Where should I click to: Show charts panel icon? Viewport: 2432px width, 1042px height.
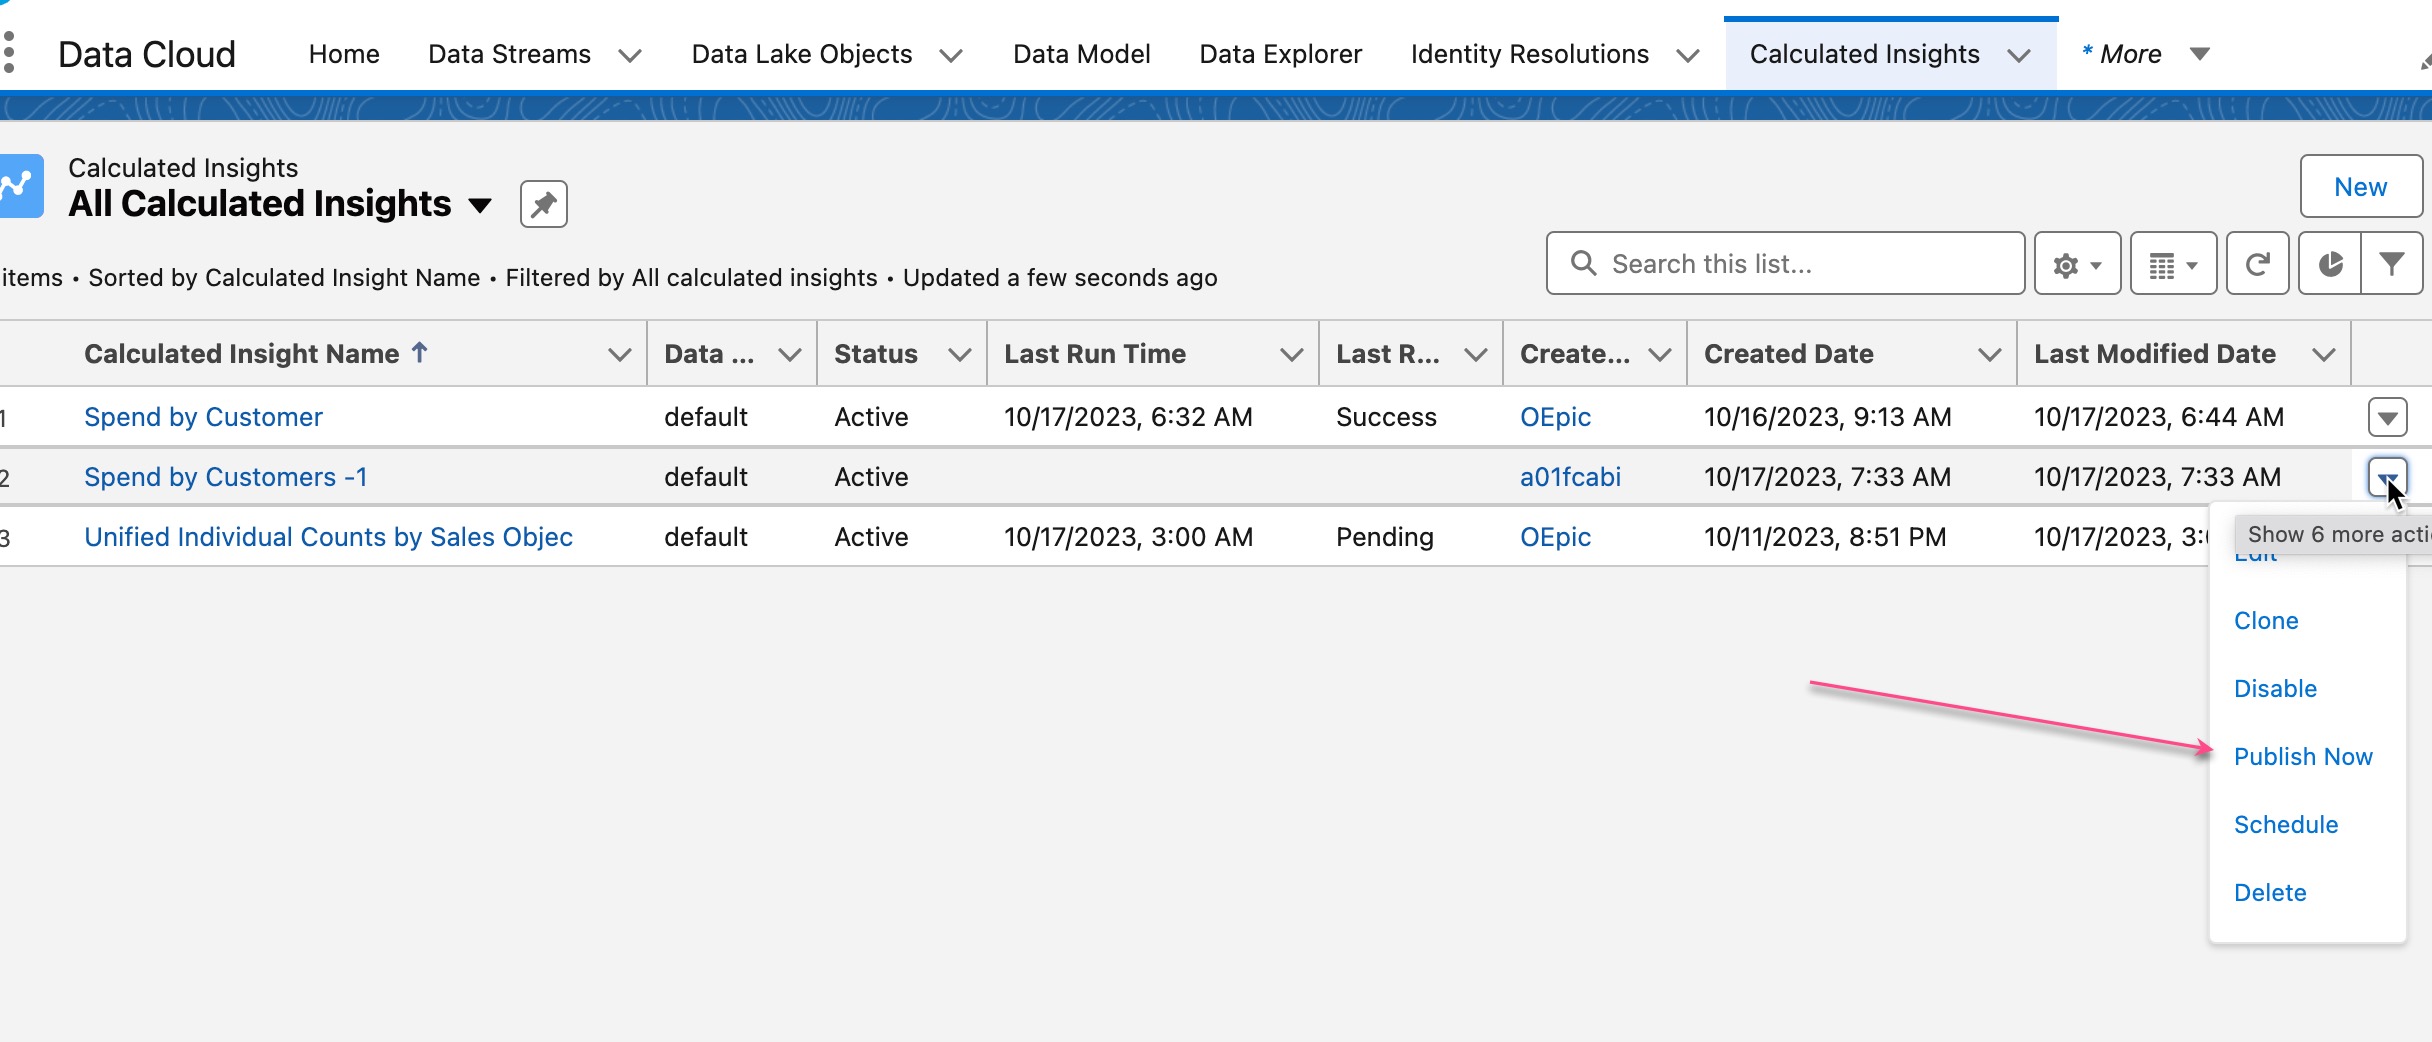point(2330,264)
